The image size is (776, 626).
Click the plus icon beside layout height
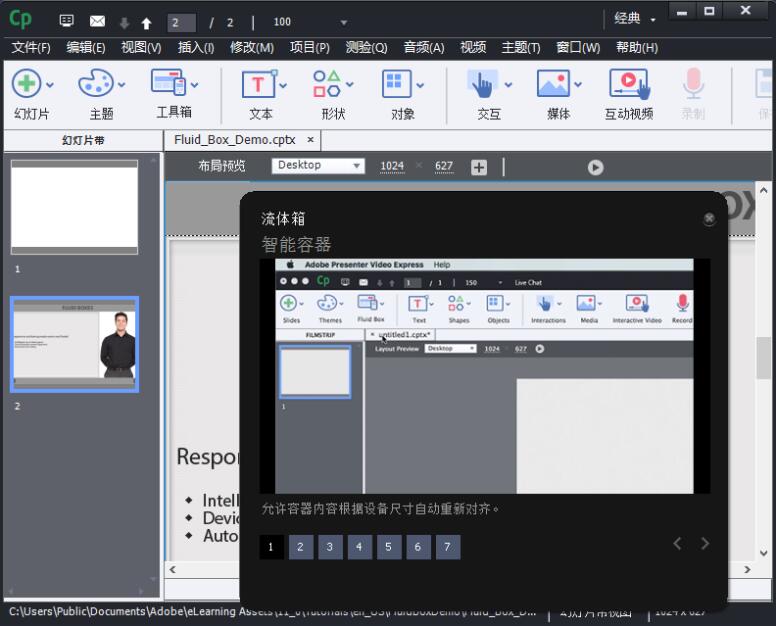point(479,167)
